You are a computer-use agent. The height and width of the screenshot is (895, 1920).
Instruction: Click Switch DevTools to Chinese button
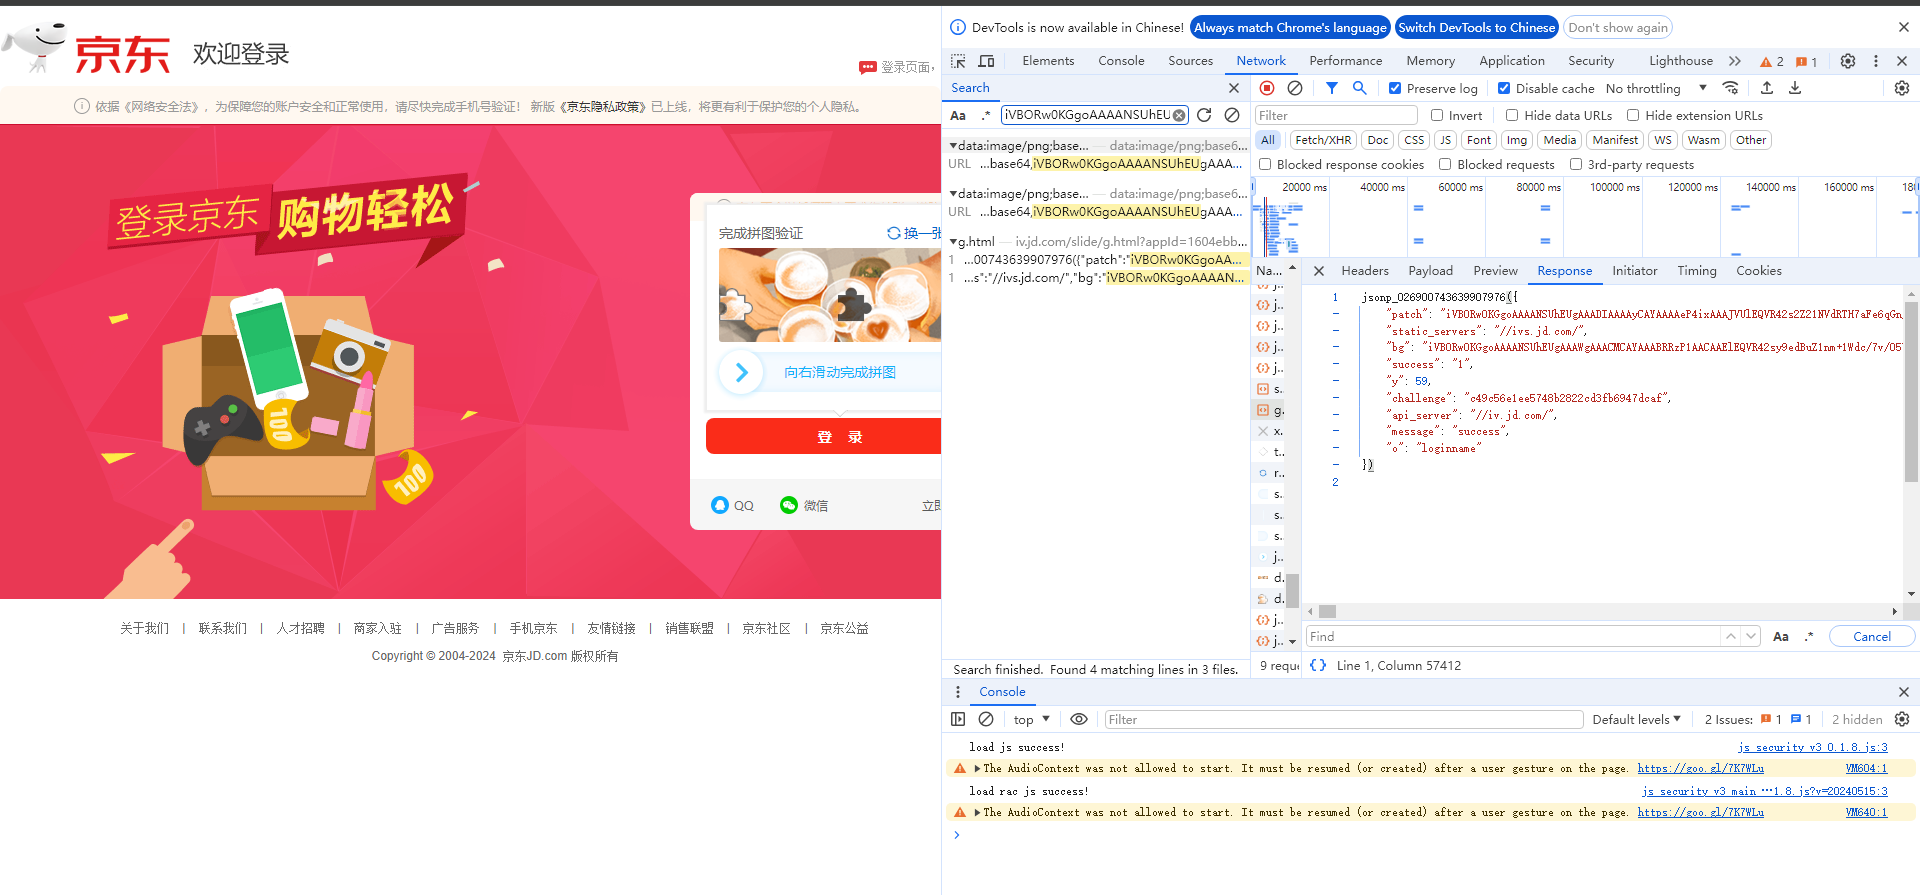(1477, 28)
